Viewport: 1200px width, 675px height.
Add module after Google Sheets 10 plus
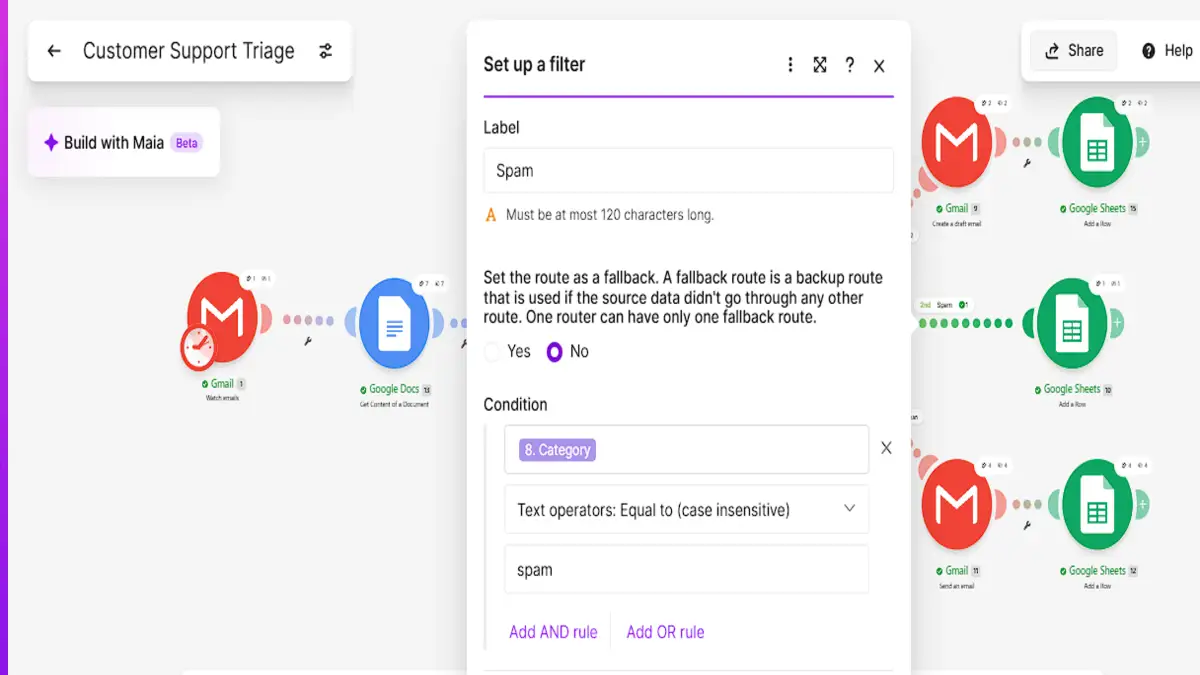pos(1117,323)
